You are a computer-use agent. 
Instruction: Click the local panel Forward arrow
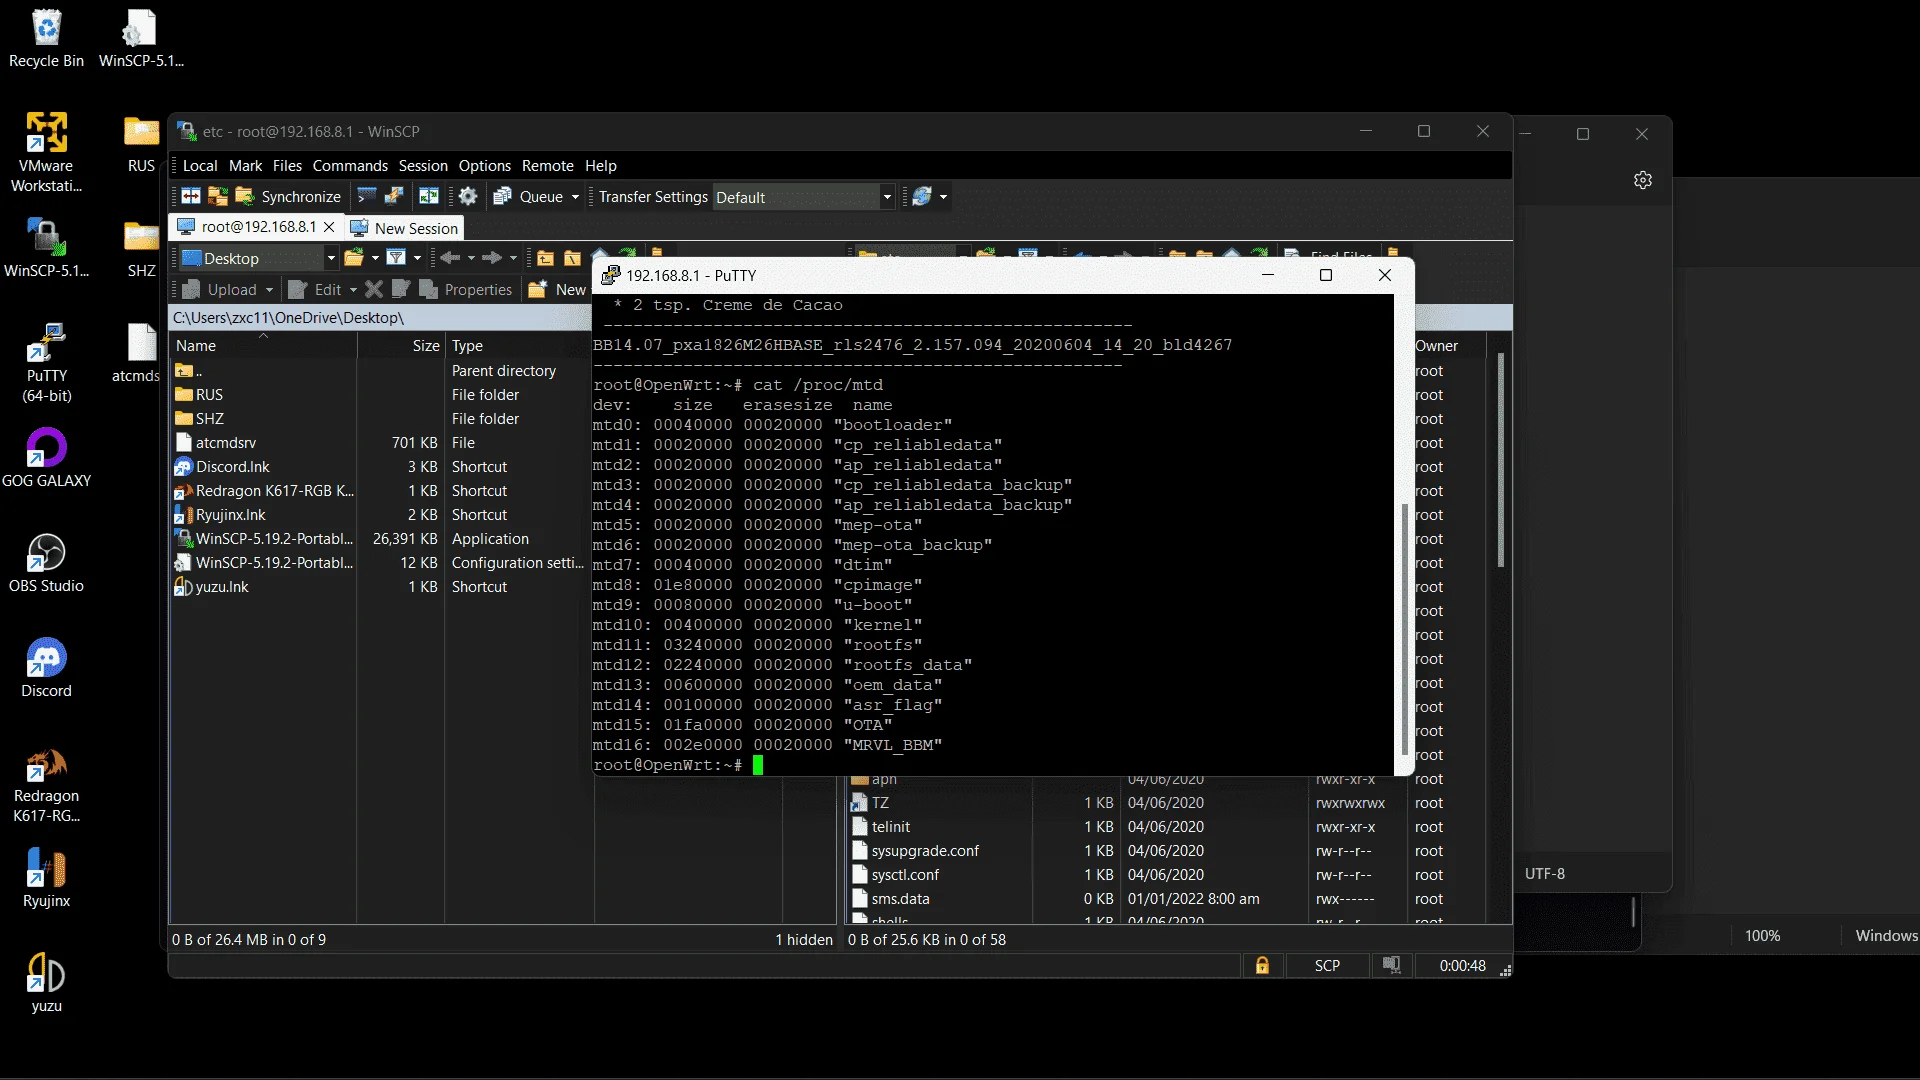(492, 258)
